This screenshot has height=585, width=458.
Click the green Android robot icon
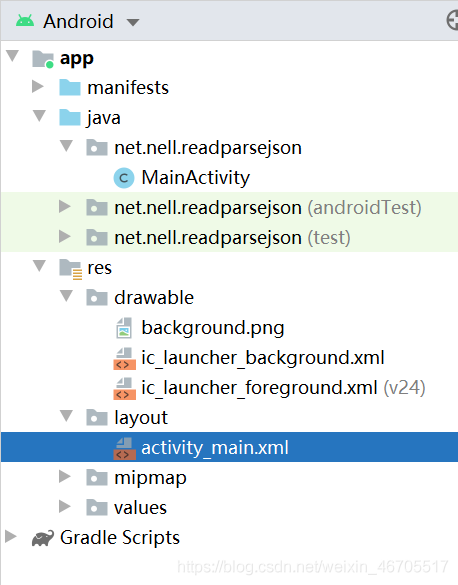tap(25, 21)
